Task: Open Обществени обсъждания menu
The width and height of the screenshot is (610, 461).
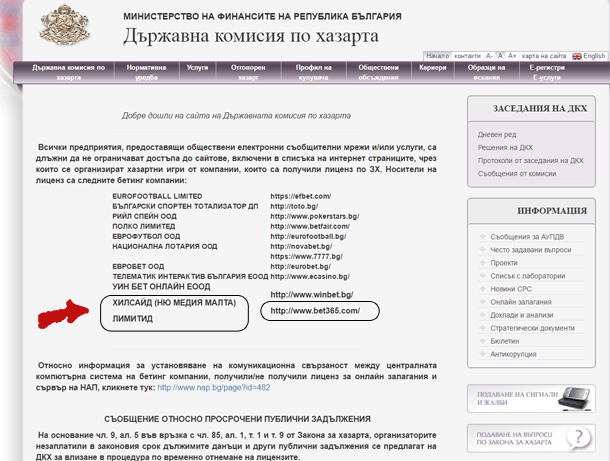Action: pyautogui.click(x=379, y=72)
